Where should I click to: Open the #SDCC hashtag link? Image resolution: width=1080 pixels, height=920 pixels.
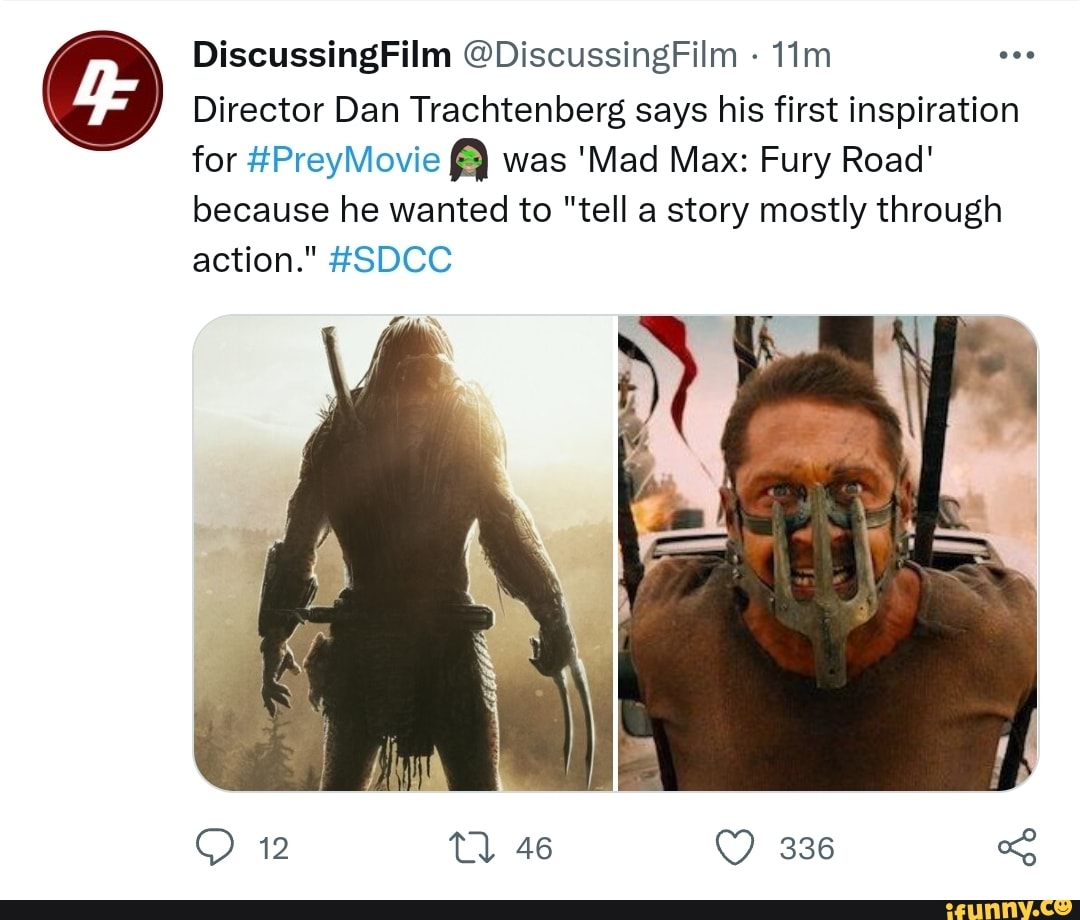point(391,260)
